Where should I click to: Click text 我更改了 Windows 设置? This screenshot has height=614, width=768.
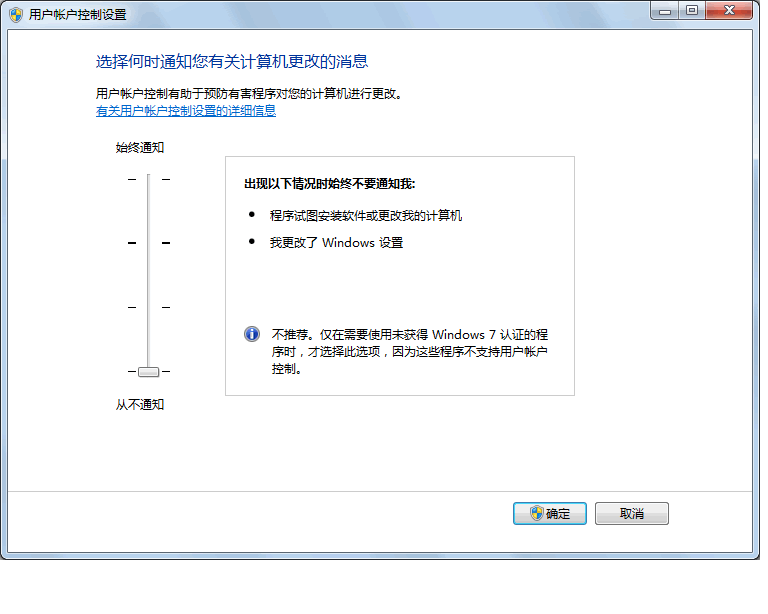coord(336,242)
